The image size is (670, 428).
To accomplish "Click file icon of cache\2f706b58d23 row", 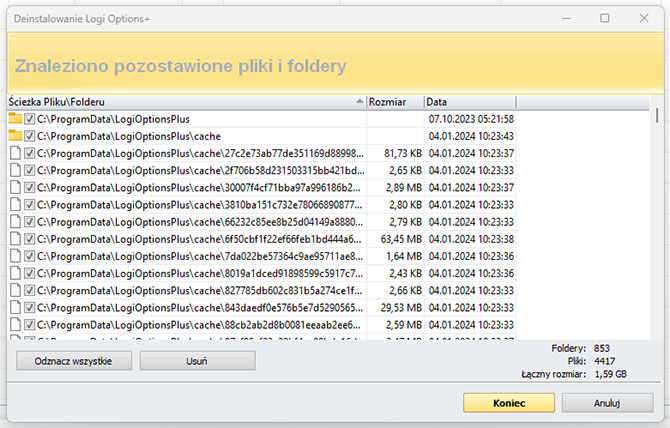I will pos(15,170).
